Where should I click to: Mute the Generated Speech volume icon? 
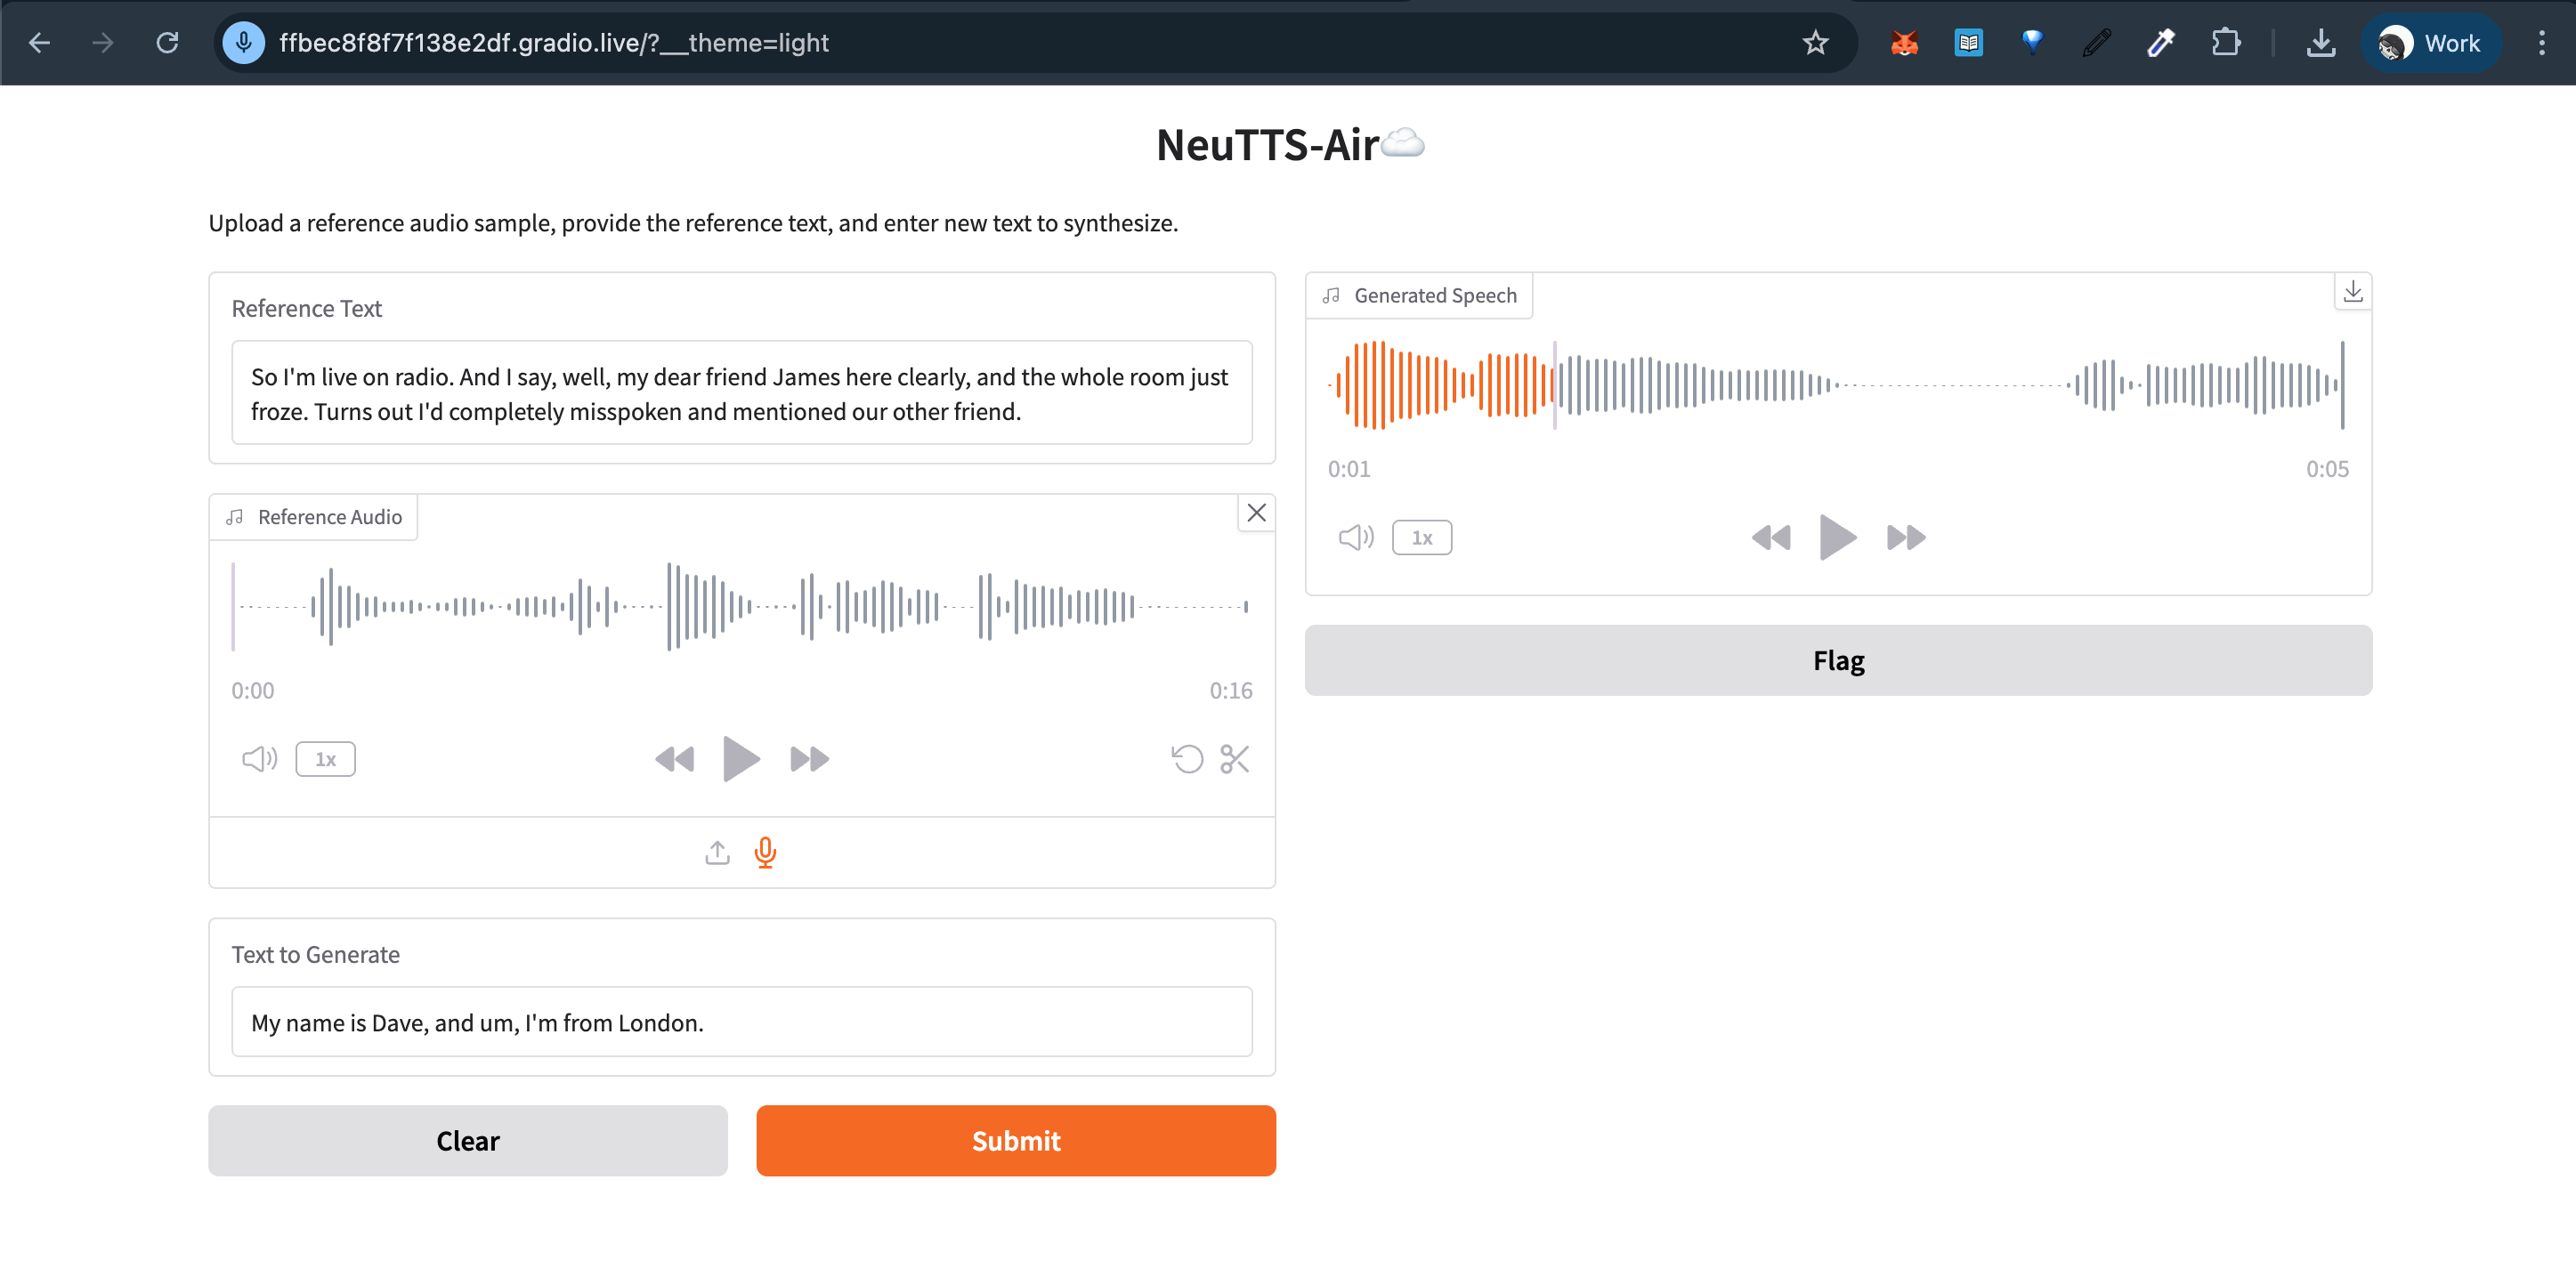(x=1356, y=537)
